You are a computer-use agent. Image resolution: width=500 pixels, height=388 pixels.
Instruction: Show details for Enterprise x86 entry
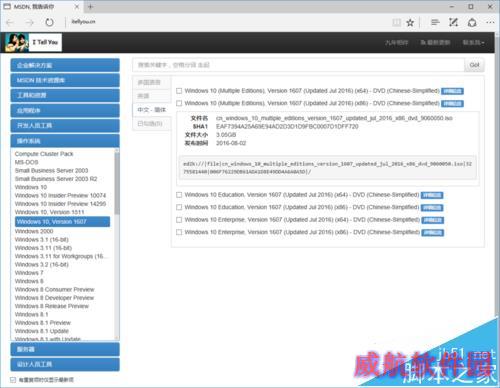click(x=433, y=233)
